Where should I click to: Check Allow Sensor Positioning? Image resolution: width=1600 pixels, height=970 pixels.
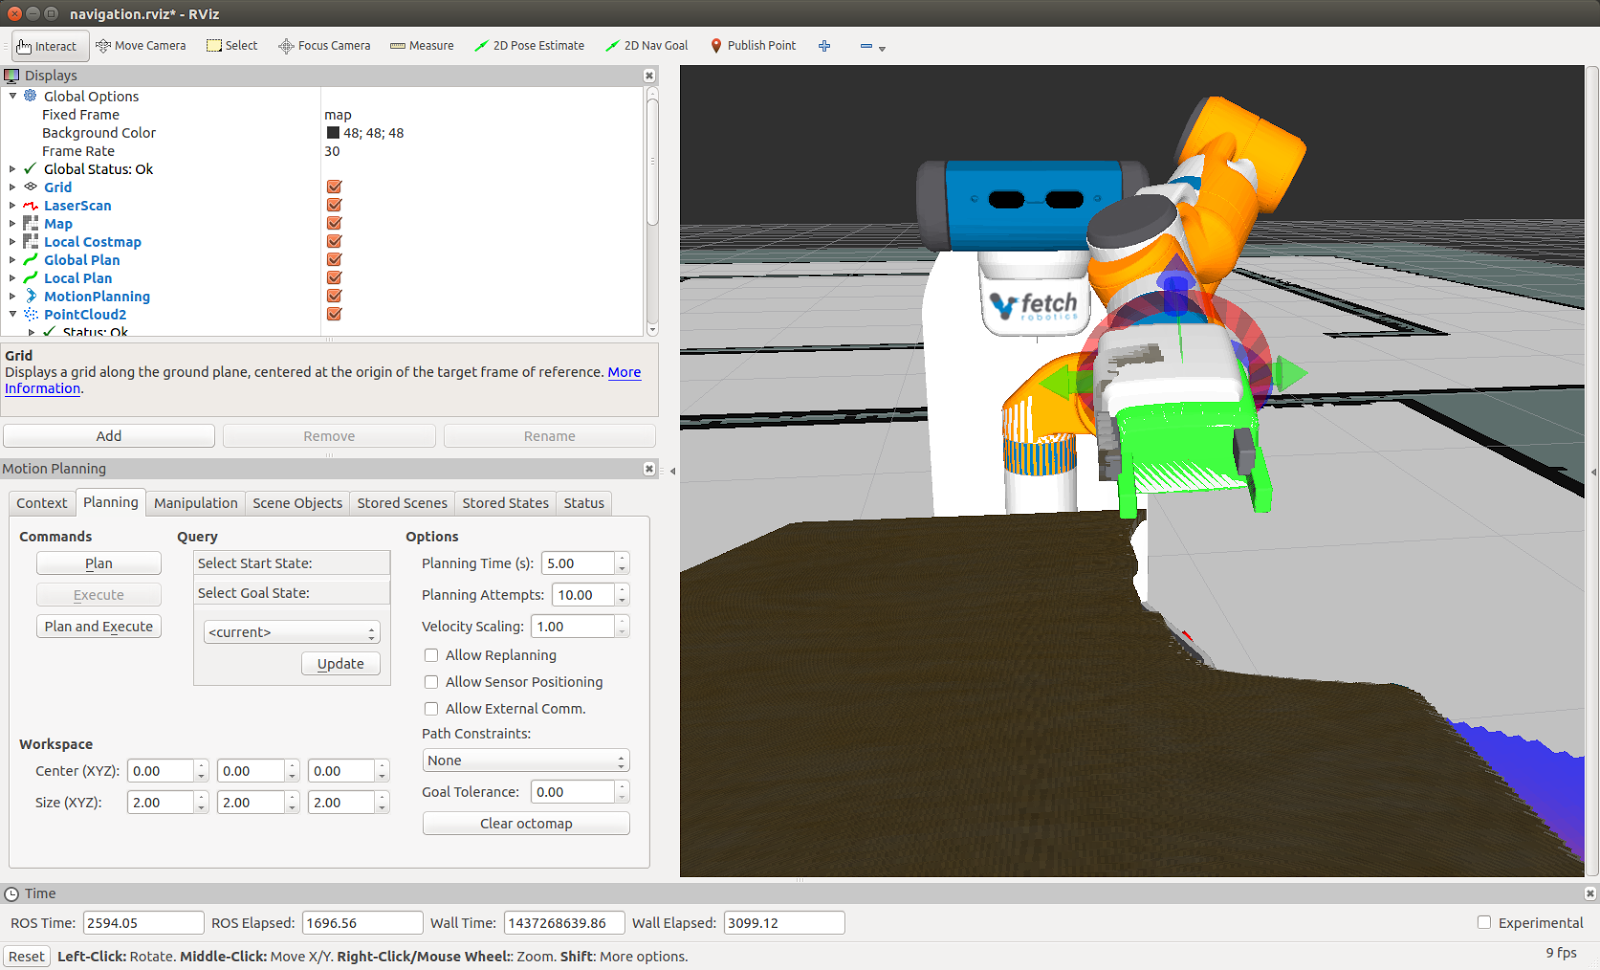click(x=431, y=682)
